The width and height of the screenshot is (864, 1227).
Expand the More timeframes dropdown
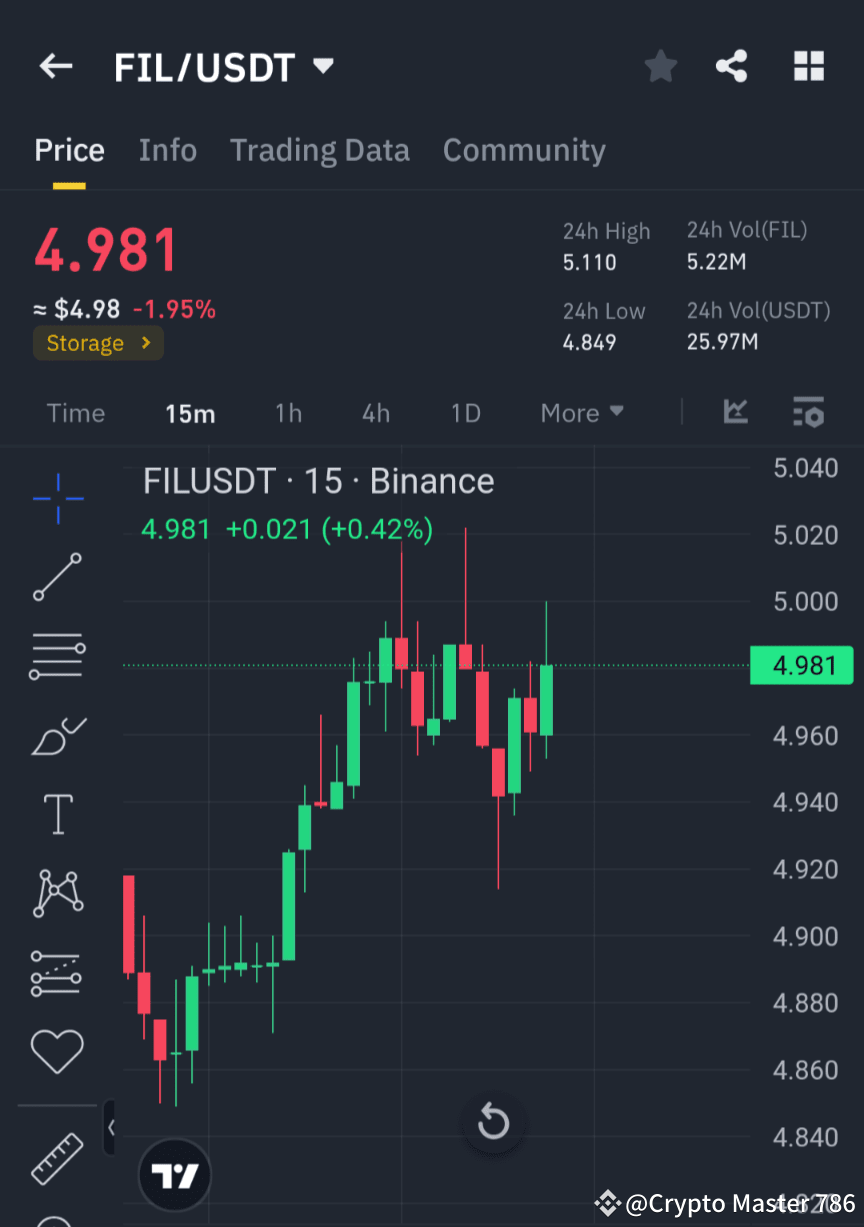tap(581, 412)
